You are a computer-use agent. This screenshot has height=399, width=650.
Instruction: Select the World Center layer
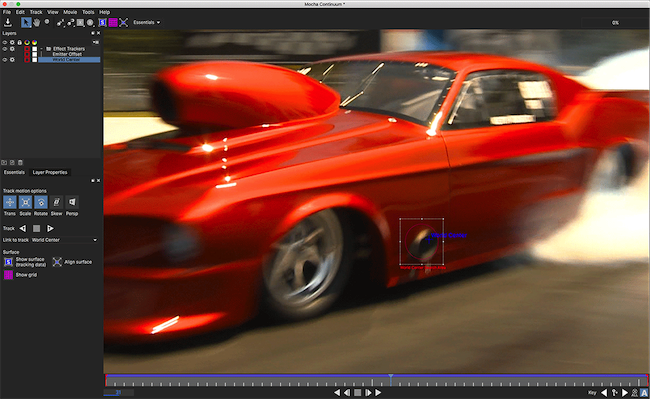[x=69, y=60]
